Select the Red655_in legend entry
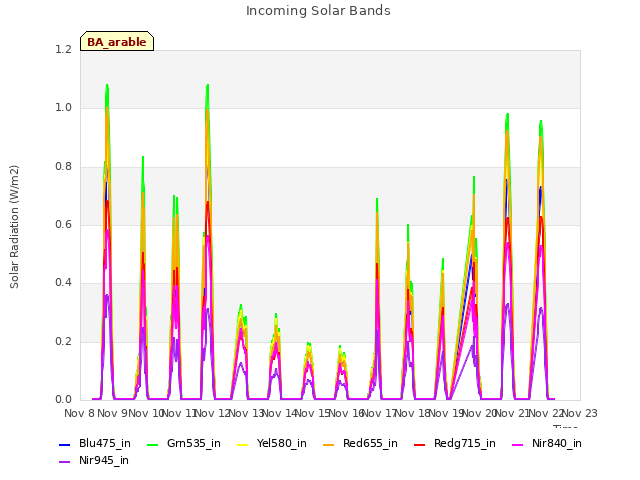The width and height of the screenshot is (640, 480). point(360,443)
